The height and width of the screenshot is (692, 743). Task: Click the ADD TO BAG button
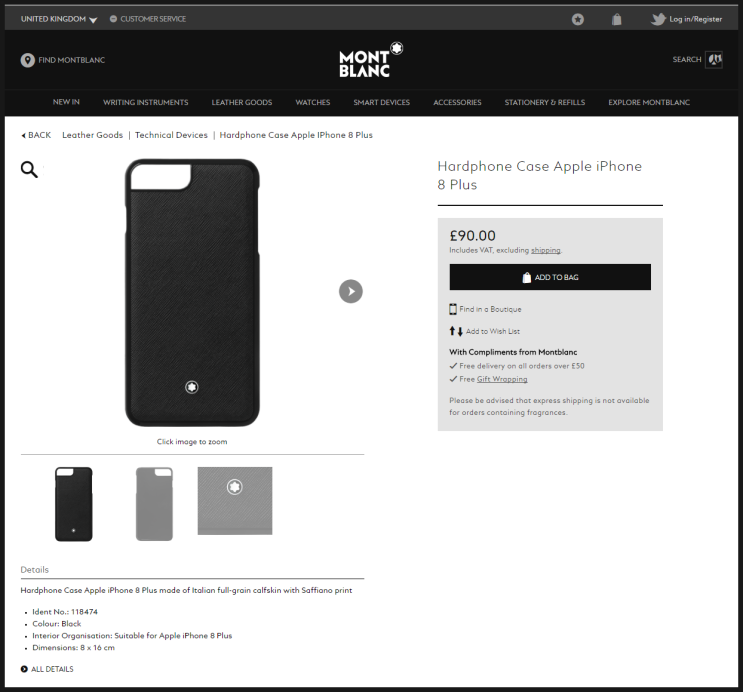[x=550, y=277]
